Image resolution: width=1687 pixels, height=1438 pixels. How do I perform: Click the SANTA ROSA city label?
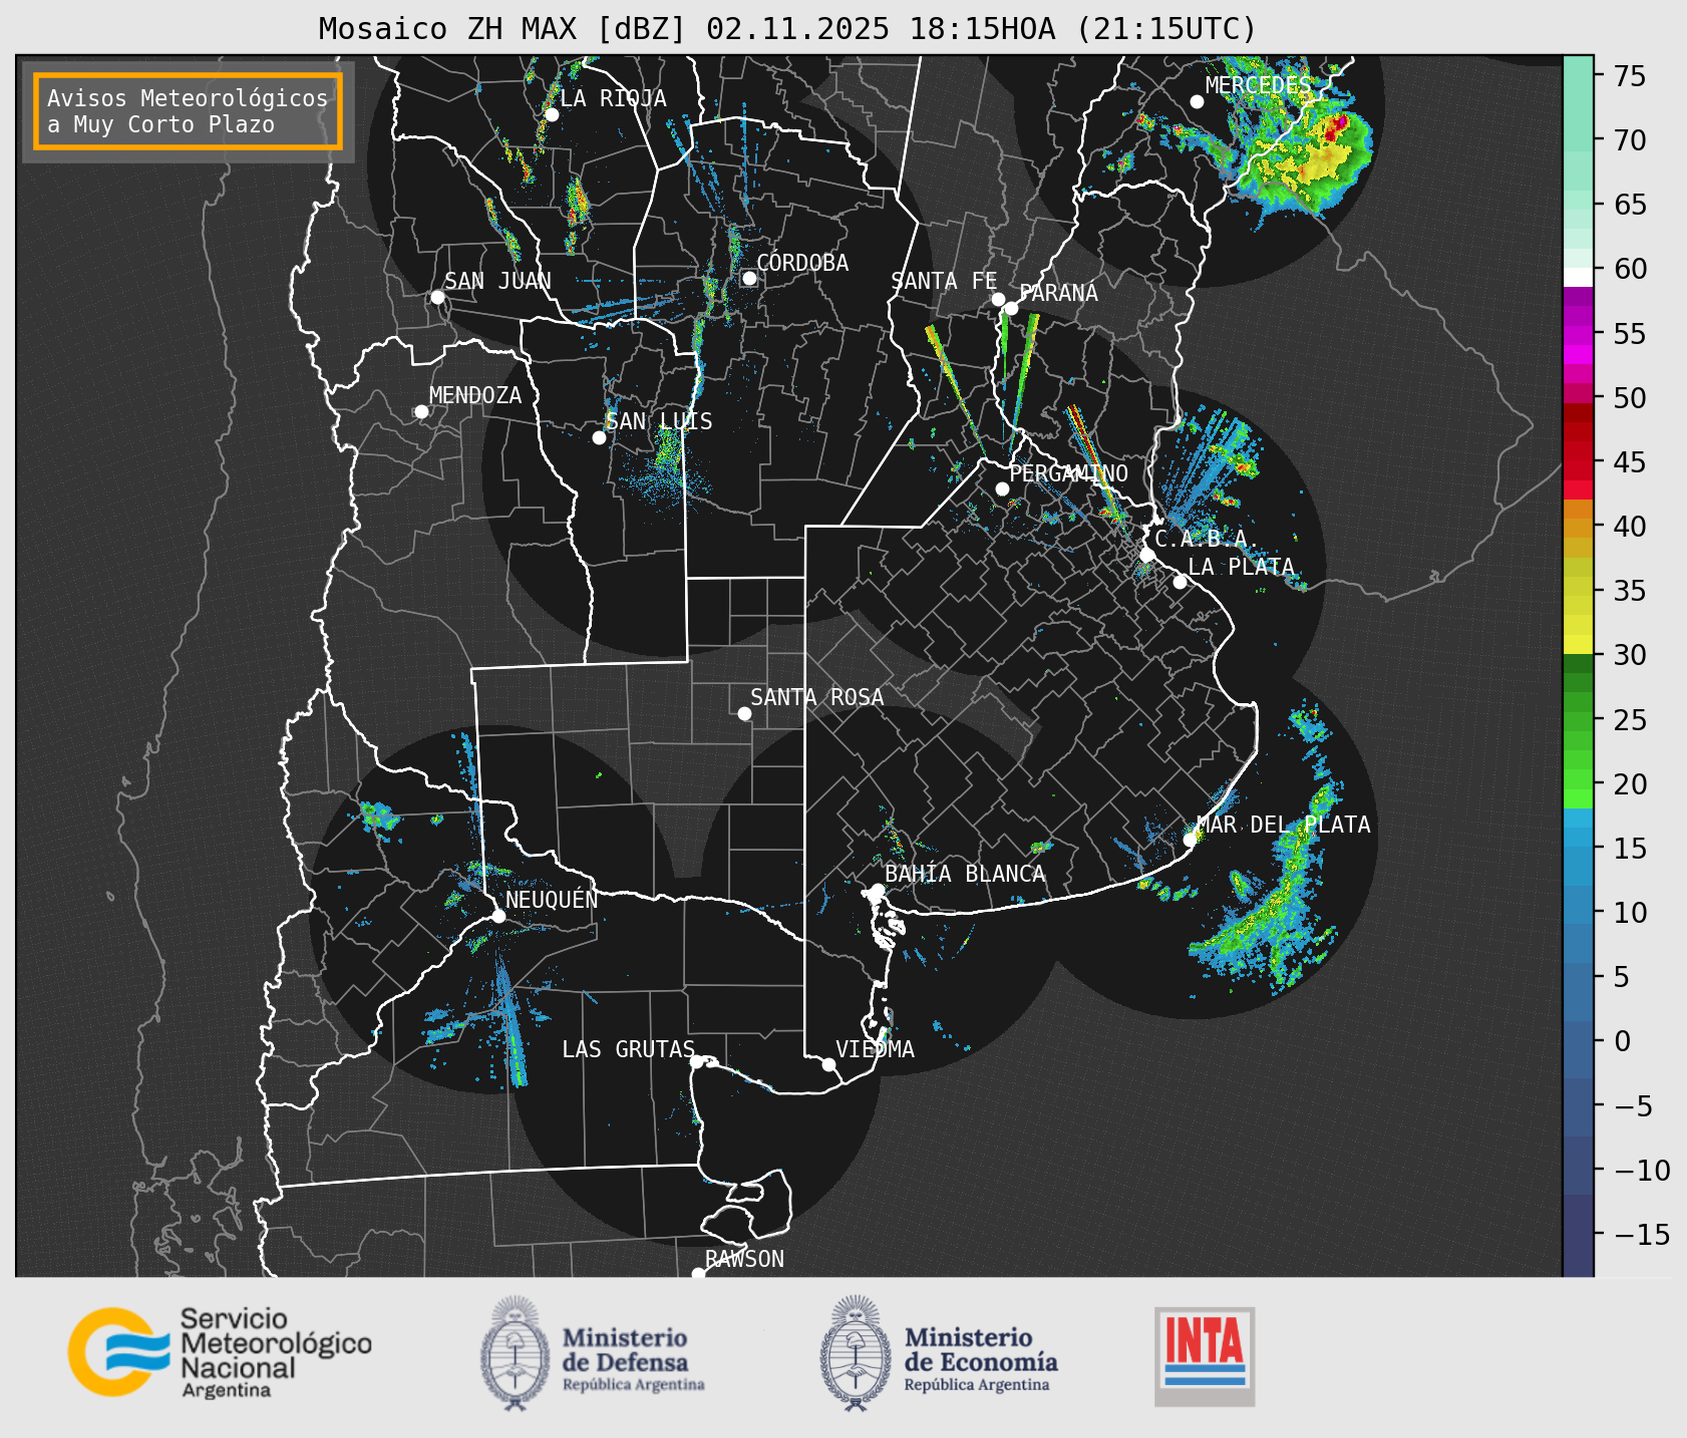pos(817,697)
